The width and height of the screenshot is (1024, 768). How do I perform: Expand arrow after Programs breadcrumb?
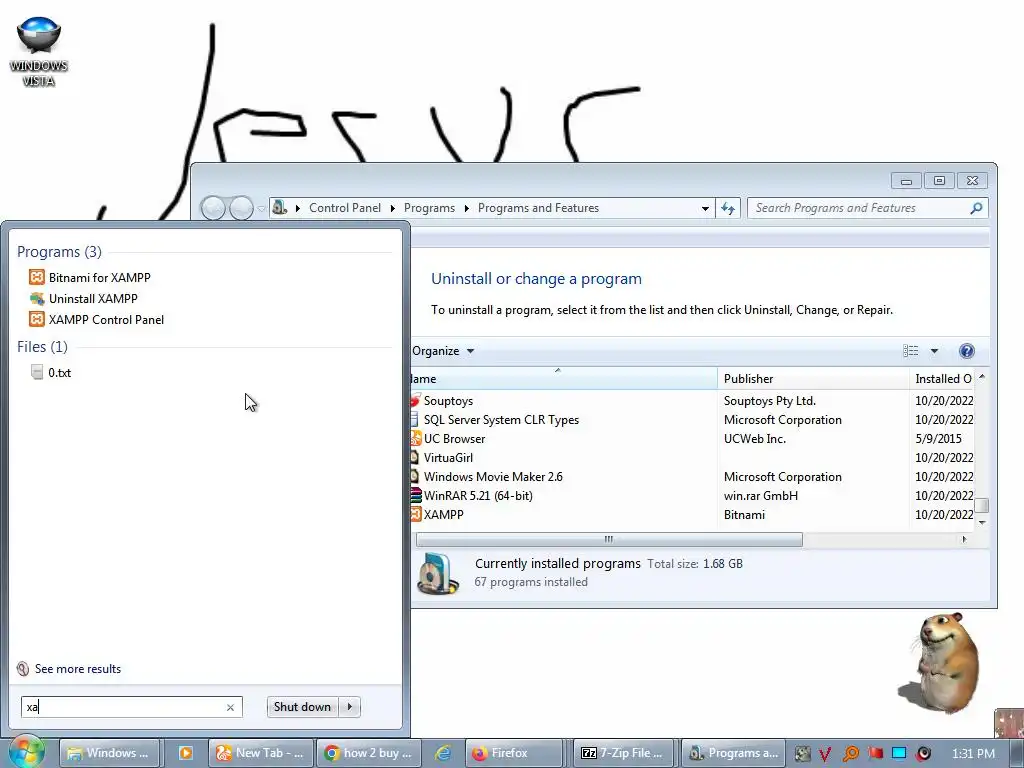(x=466, y=208)
